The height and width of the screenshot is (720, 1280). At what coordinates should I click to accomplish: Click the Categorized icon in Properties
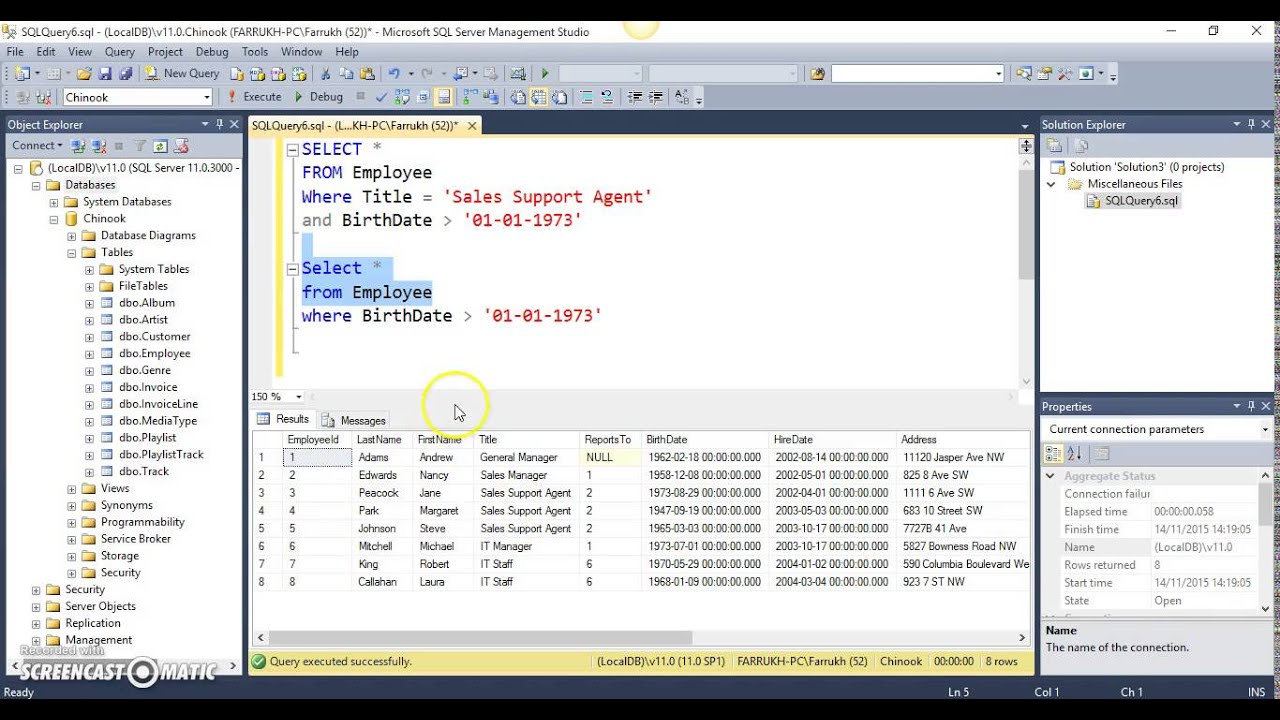(1054, 454)
